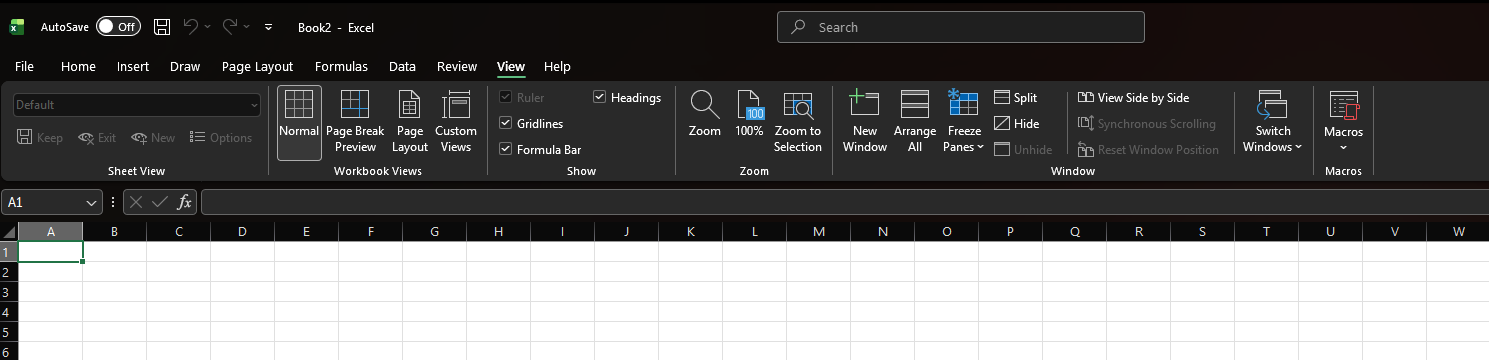Image resolution: width=1489 pixels, height=360 pixels.
Task: Expand the Freeze Panes dropdown
Action: (964, 123)
